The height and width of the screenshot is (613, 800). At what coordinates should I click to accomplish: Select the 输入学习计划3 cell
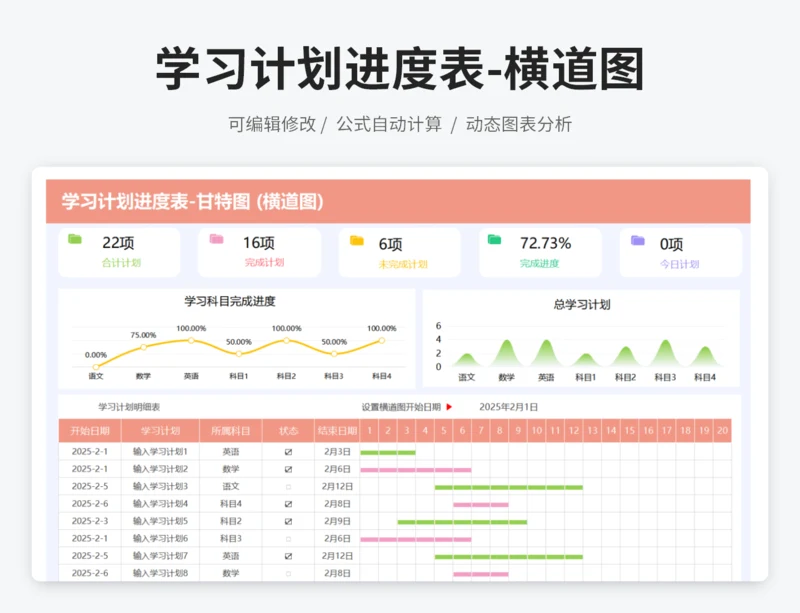160,486
